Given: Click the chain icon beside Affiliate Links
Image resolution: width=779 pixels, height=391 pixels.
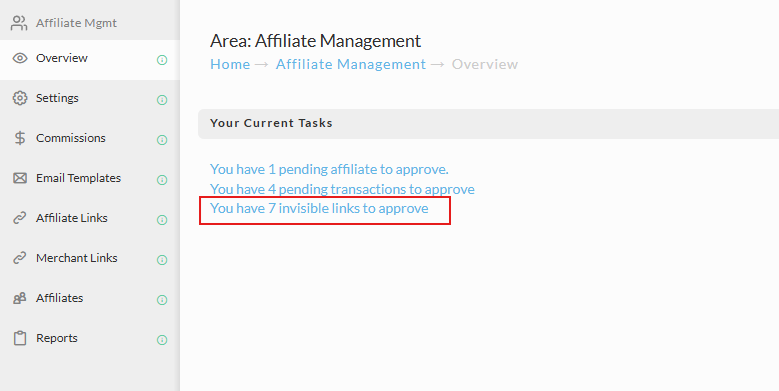Looking at the screenshot, I should click(20, 218).
